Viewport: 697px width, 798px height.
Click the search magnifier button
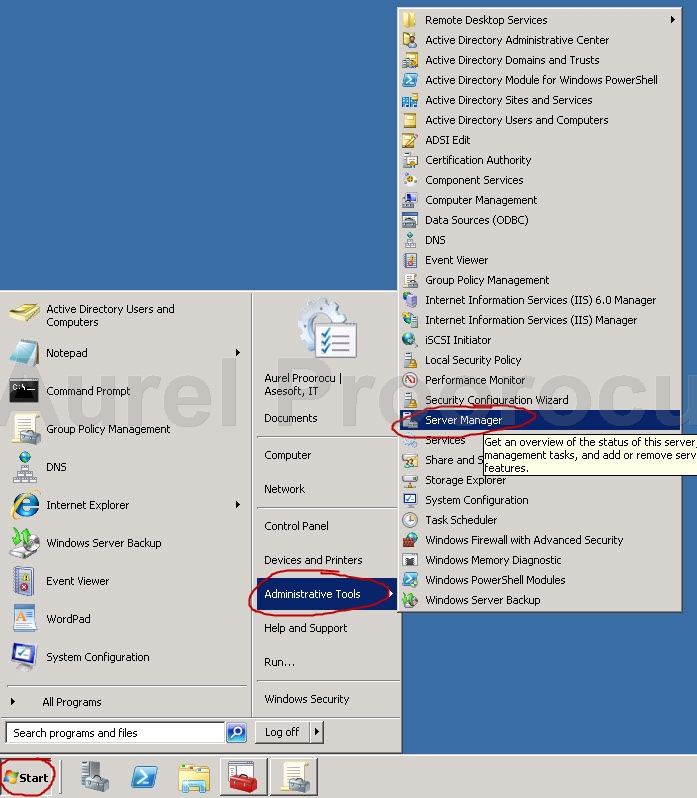click(237, 732)
